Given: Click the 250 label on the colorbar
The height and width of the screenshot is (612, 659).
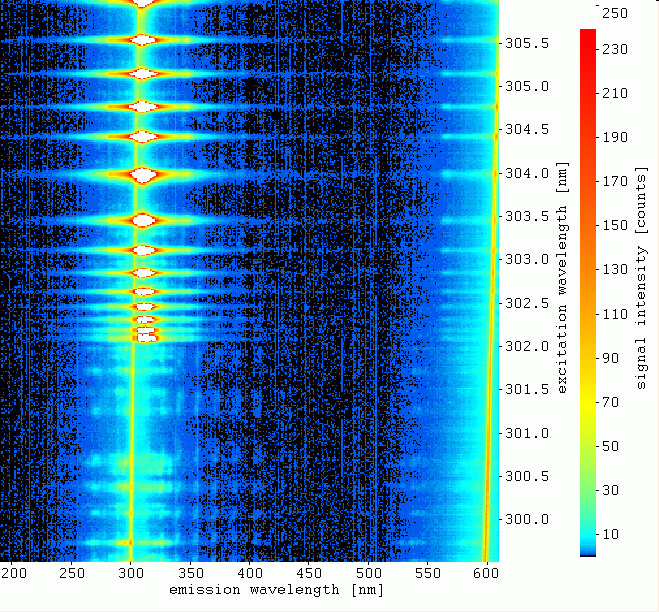Looking at the screenshot, I should click(x=613, y=13).
